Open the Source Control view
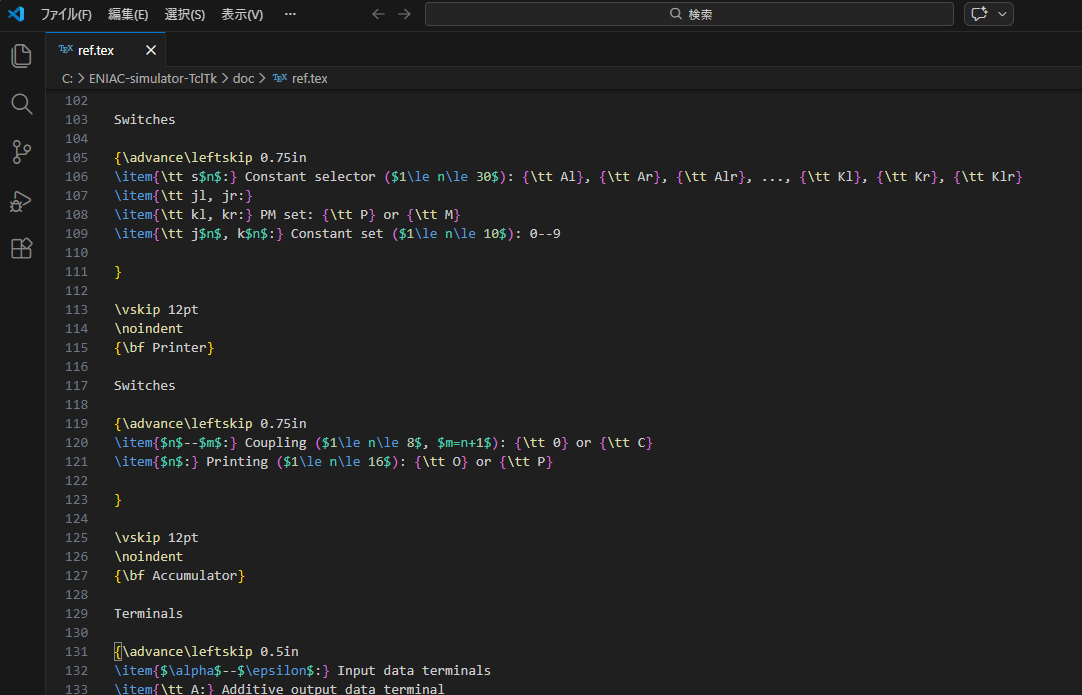Screen dimensions: 1082x695 (22, 152)
